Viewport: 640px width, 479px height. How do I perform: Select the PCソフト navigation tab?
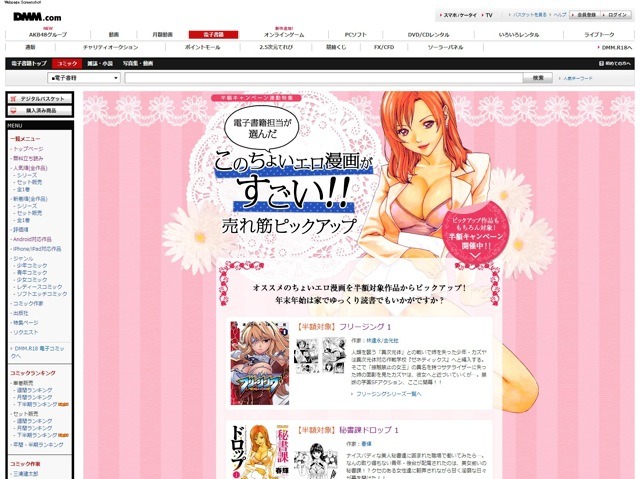pos(356,35)
